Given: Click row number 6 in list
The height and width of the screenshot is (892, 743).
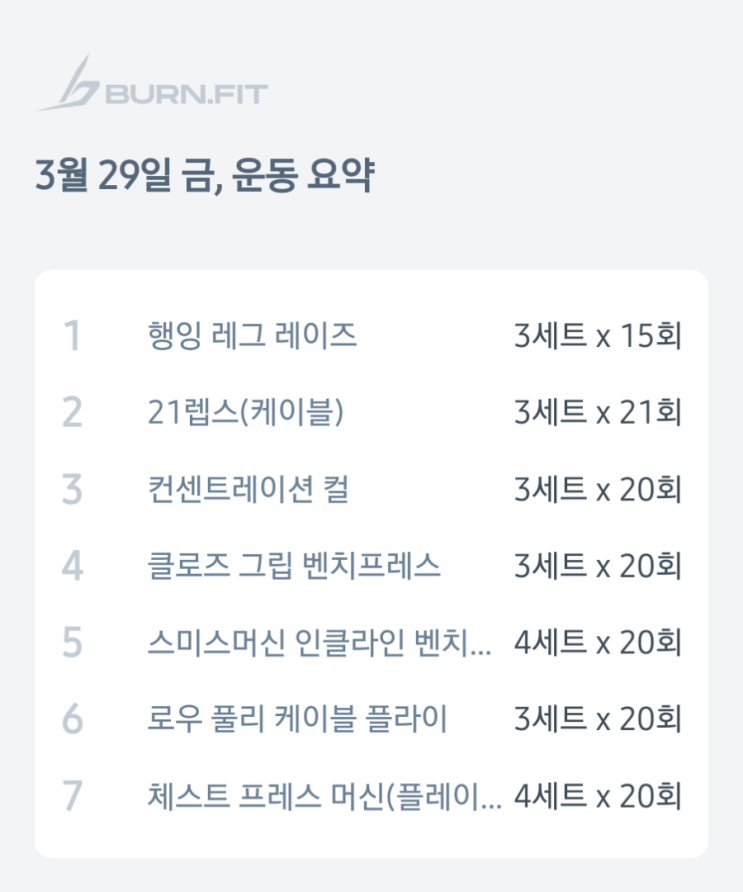Looking at the screenshot, I should tap(70, 719).
